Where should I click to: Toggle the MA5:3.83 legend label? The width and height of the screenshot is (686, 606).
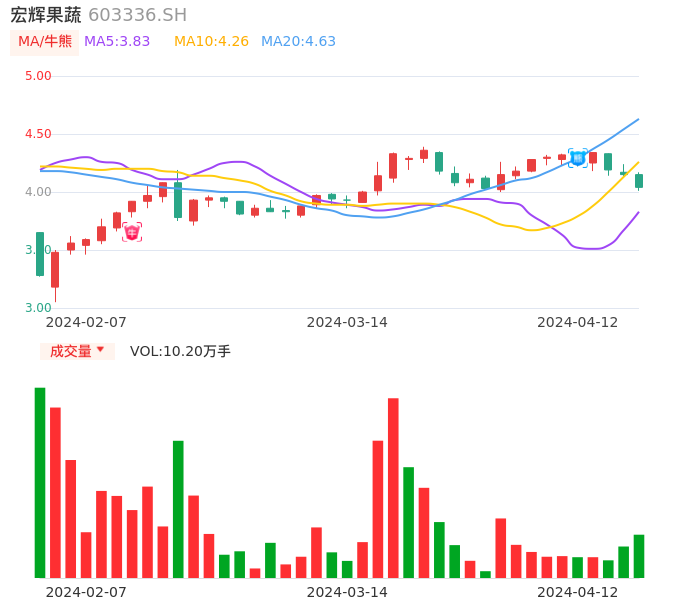click(117, 41)
